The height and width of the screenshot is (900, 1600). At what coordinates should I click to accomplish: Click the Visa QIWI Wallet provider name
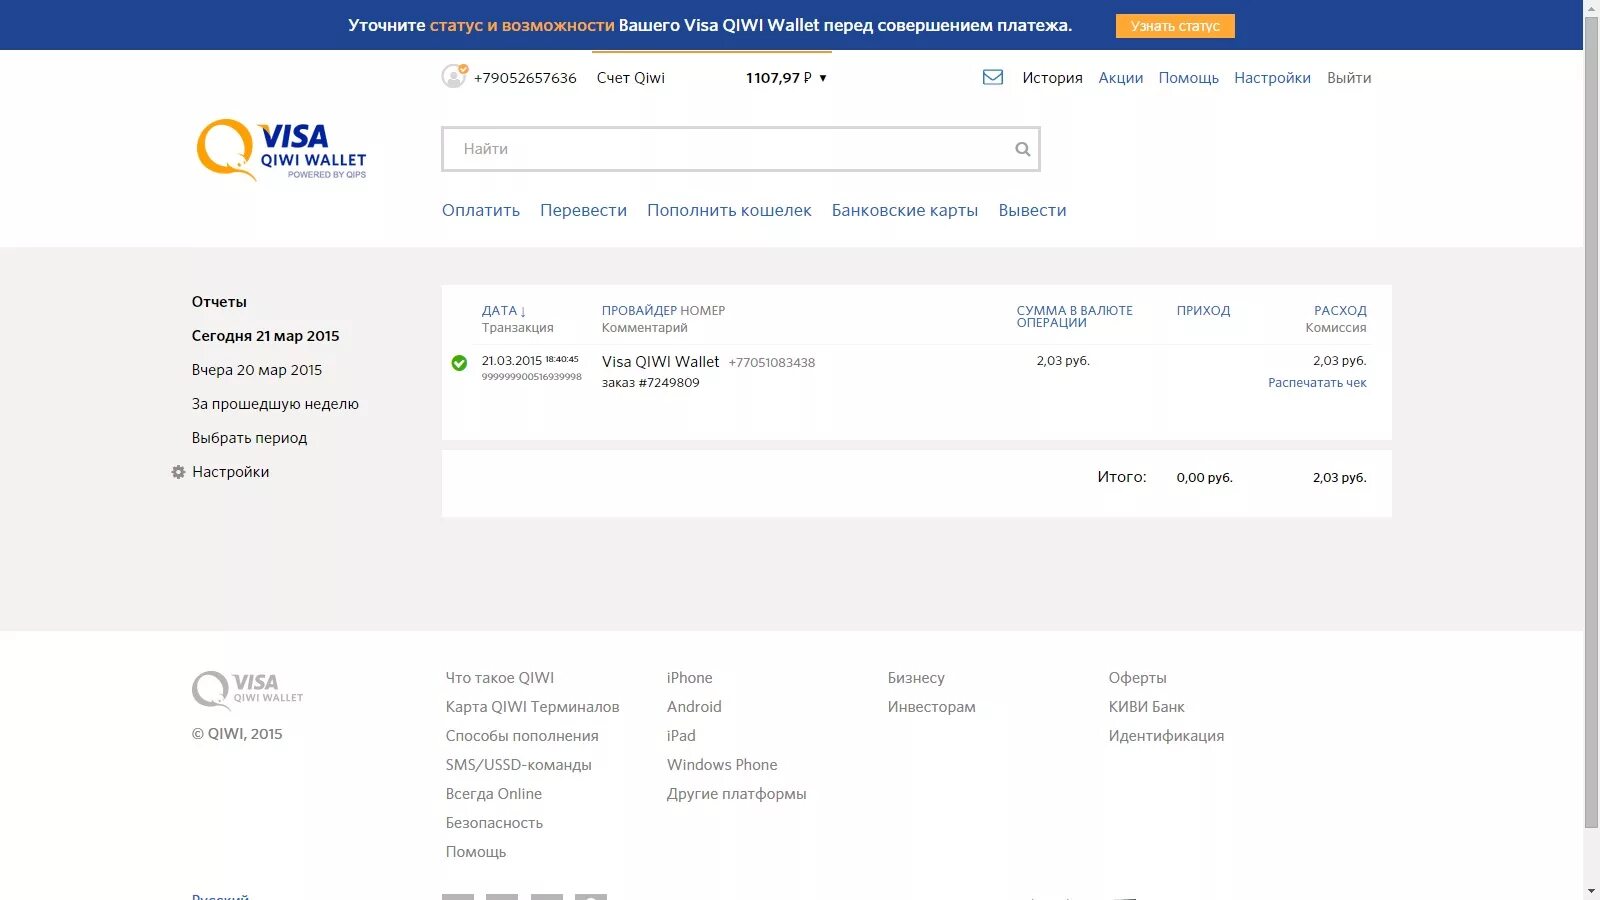coord(660,362)
